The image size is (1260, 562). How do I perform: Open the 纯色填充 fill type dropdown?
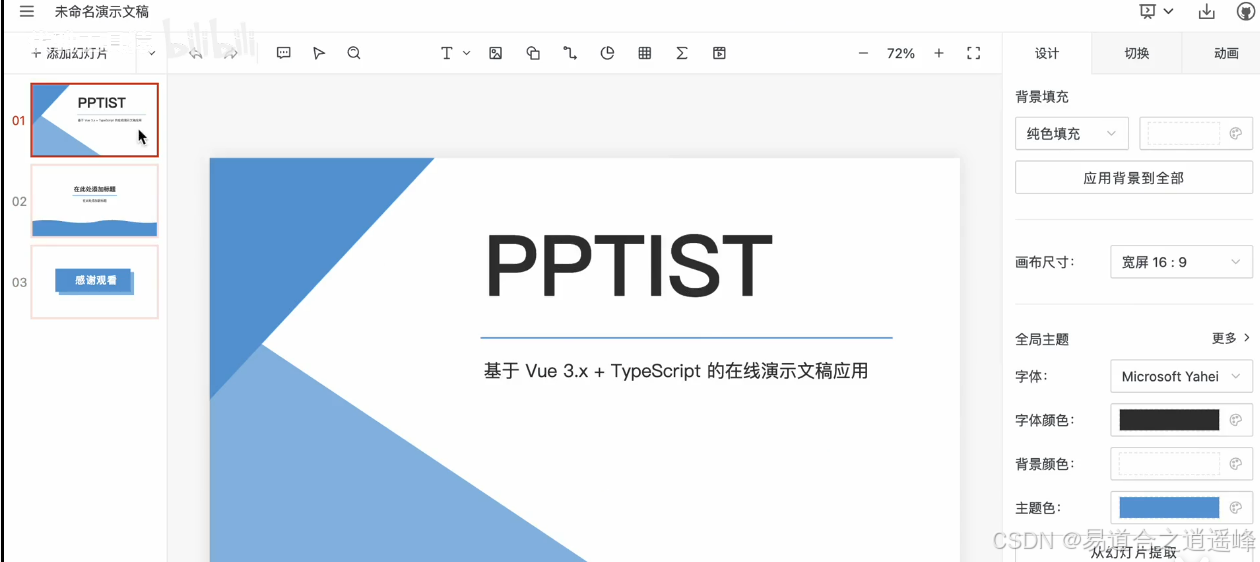(1072, 134)
